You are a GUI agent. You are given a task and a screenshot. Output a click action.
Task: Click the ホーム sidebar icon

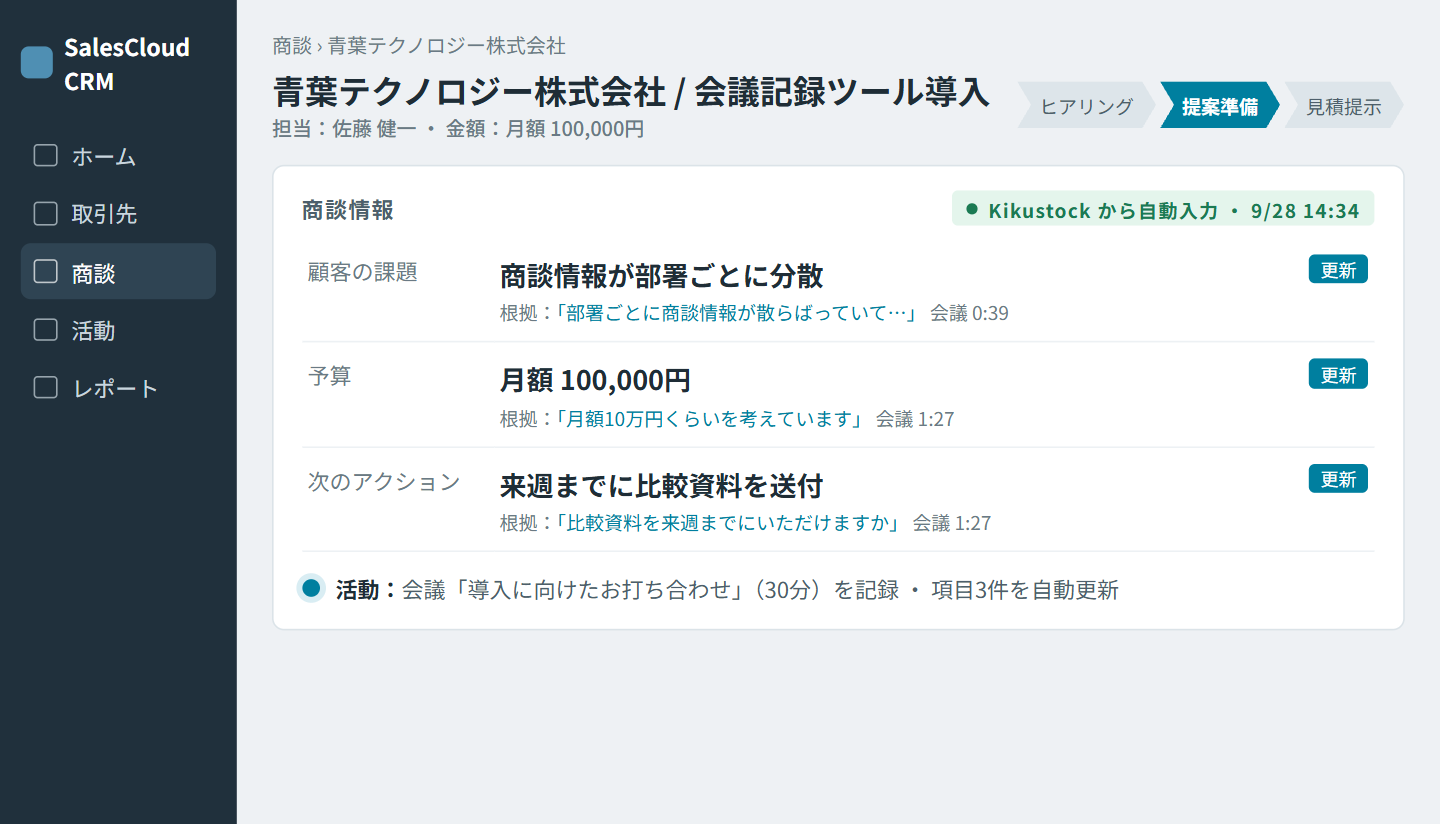pyautogui.click(x=46, y=156)
